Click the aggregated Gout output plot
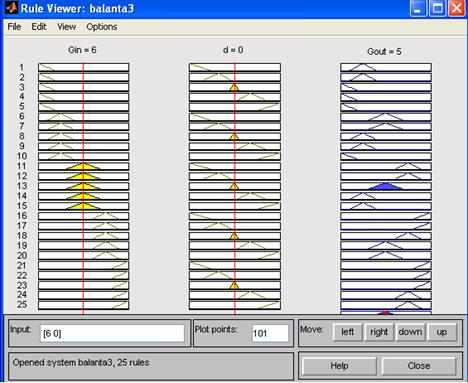The image size is (468, 383). click(386, 312)
